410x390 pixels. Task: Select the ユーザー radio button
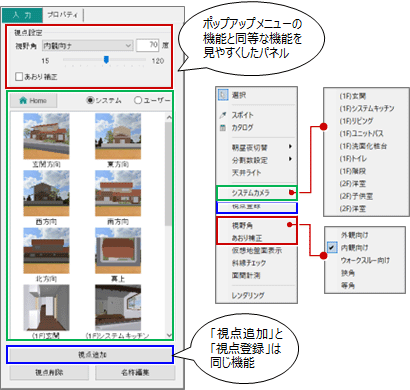pyautogui.click(x=138, y=100)
